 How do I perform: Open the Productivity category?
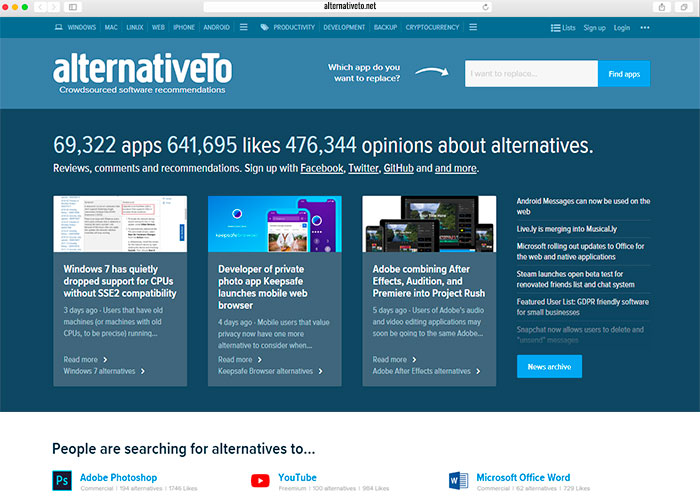[x=294, y=27]
